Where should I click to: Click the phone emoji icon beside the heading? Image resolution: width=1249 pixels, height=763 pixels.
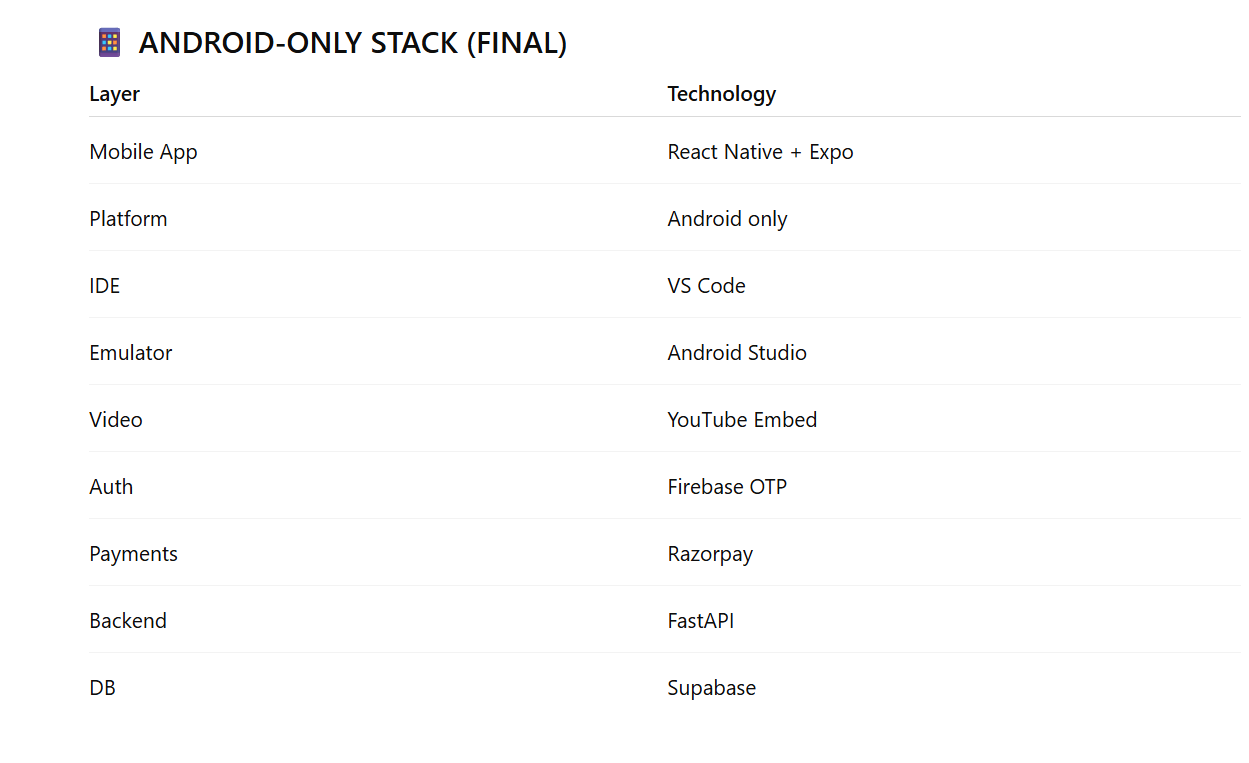click(x=109, y=43)
